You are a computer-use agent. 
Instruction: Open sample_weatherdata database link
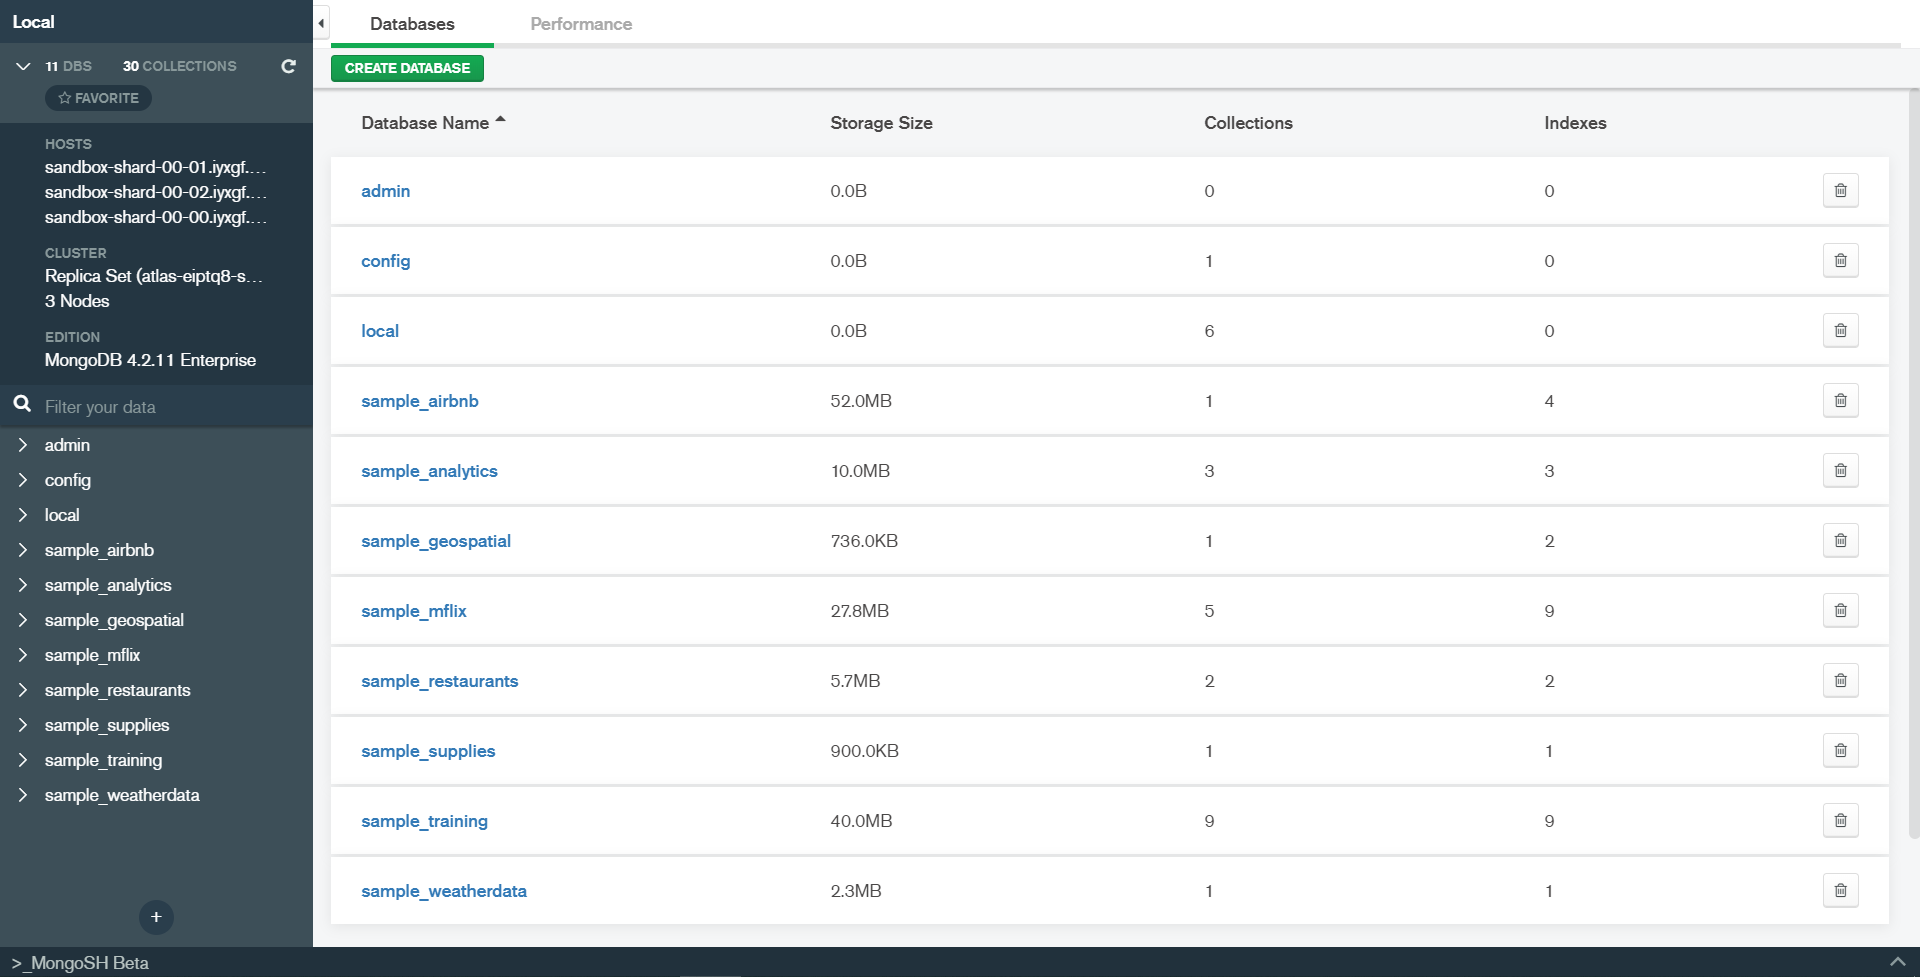coord(443,891)
